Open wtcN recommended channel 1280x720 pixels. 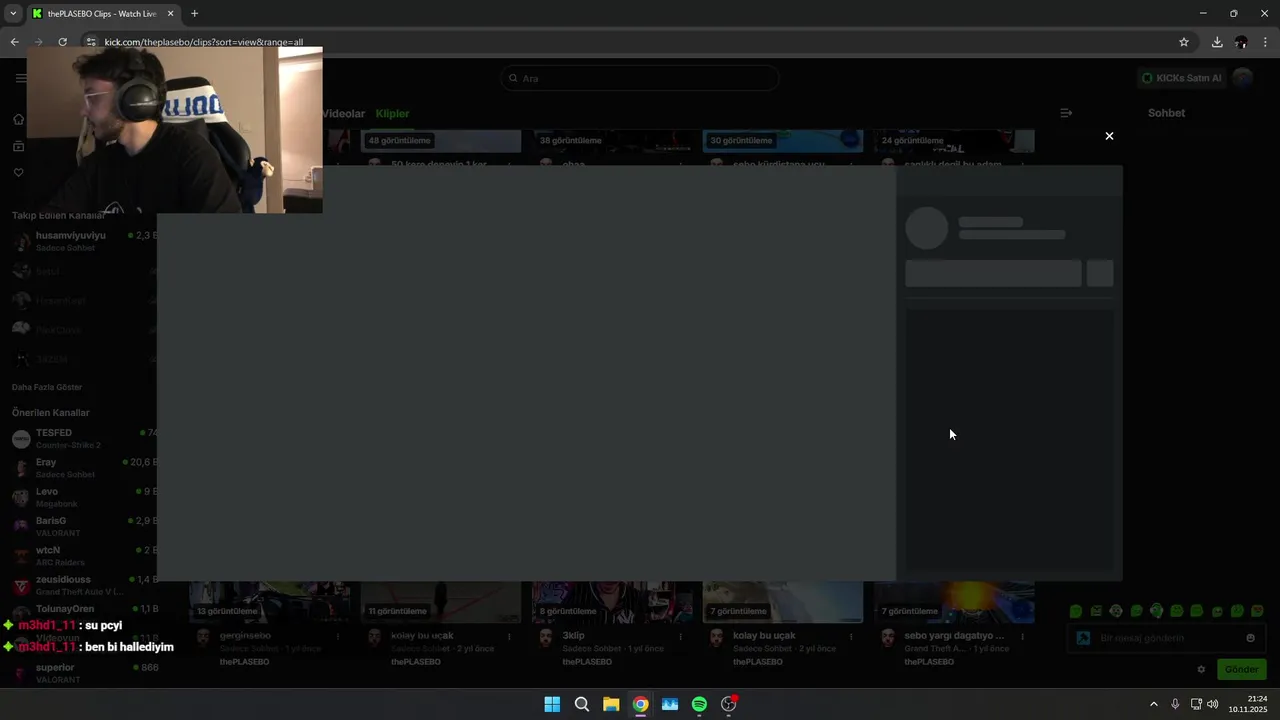click(x=84, y=556)
